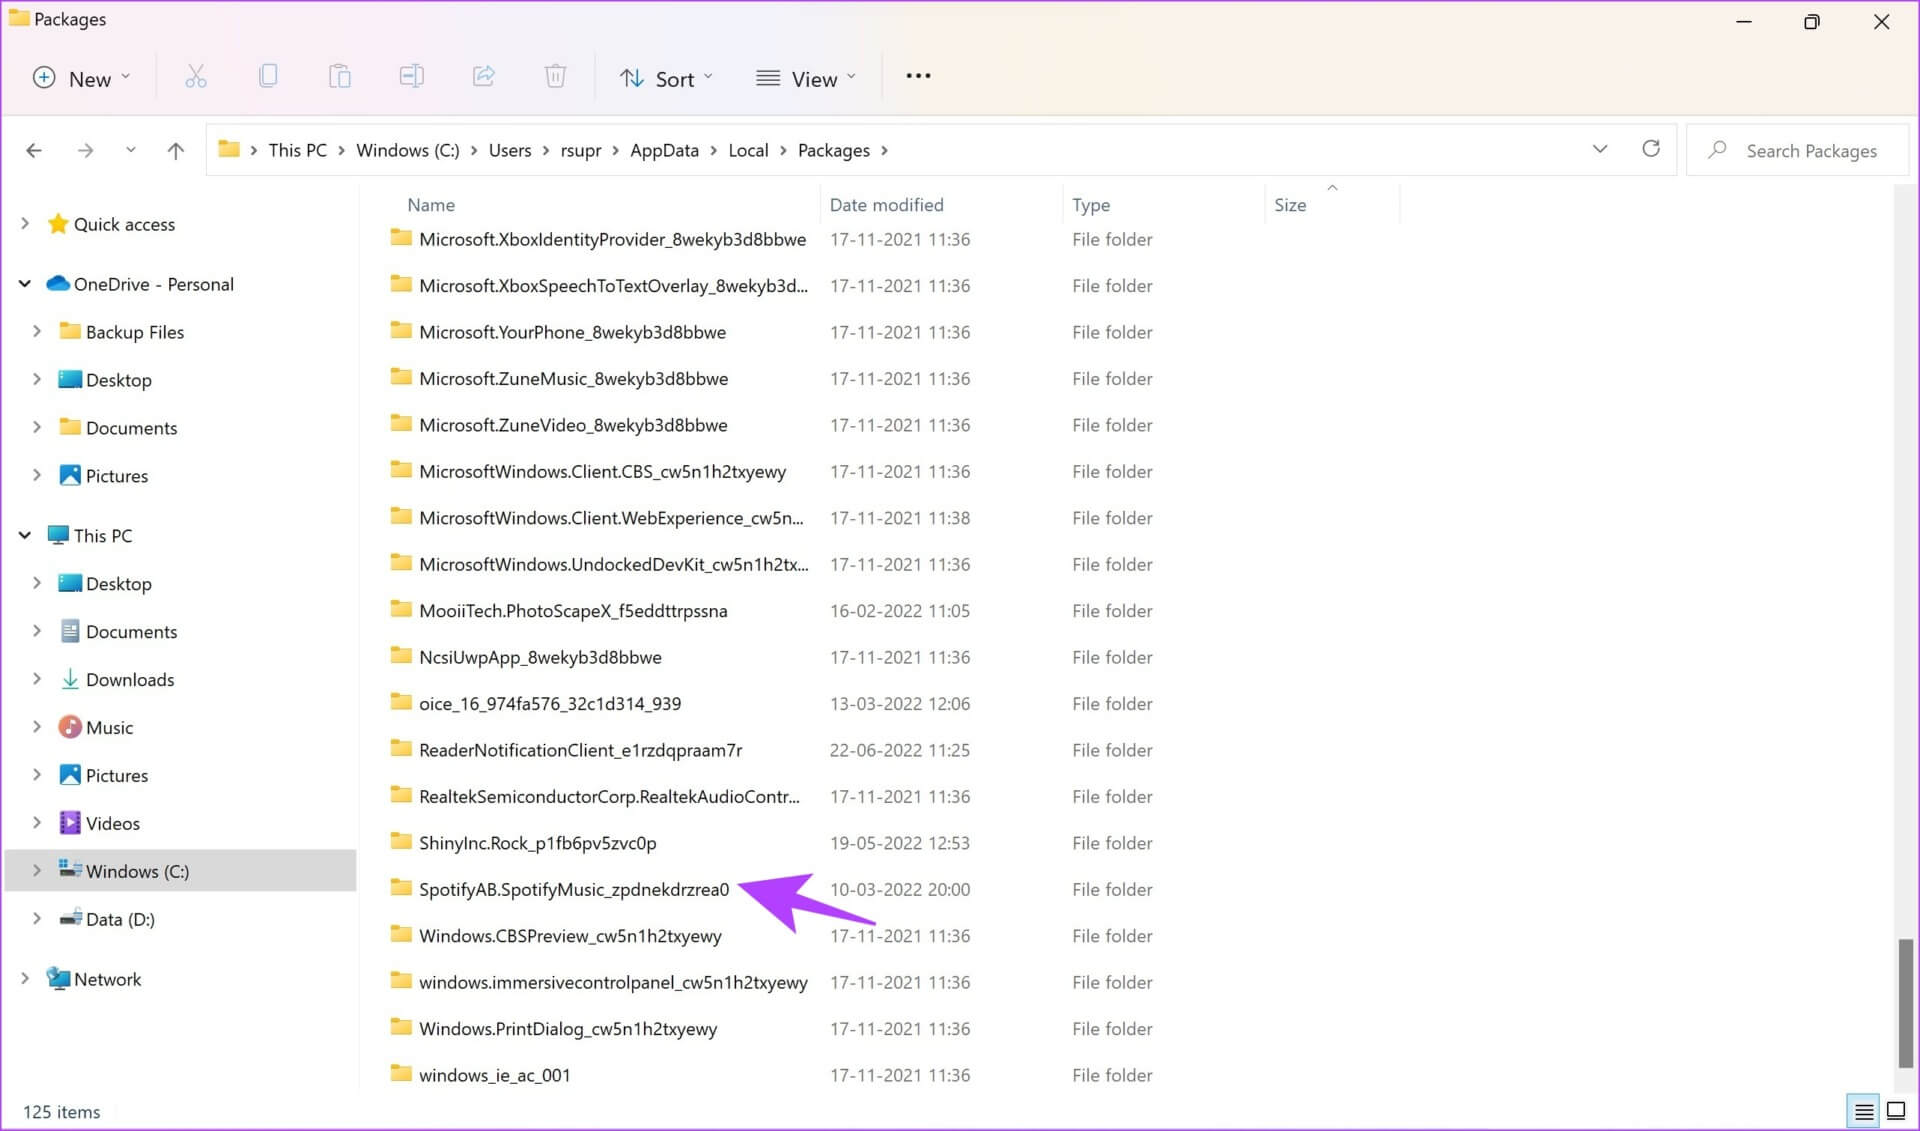Open the View dropdown menu
The width and height of the screenshot is (1920, 1131).
tap(805, 78)
